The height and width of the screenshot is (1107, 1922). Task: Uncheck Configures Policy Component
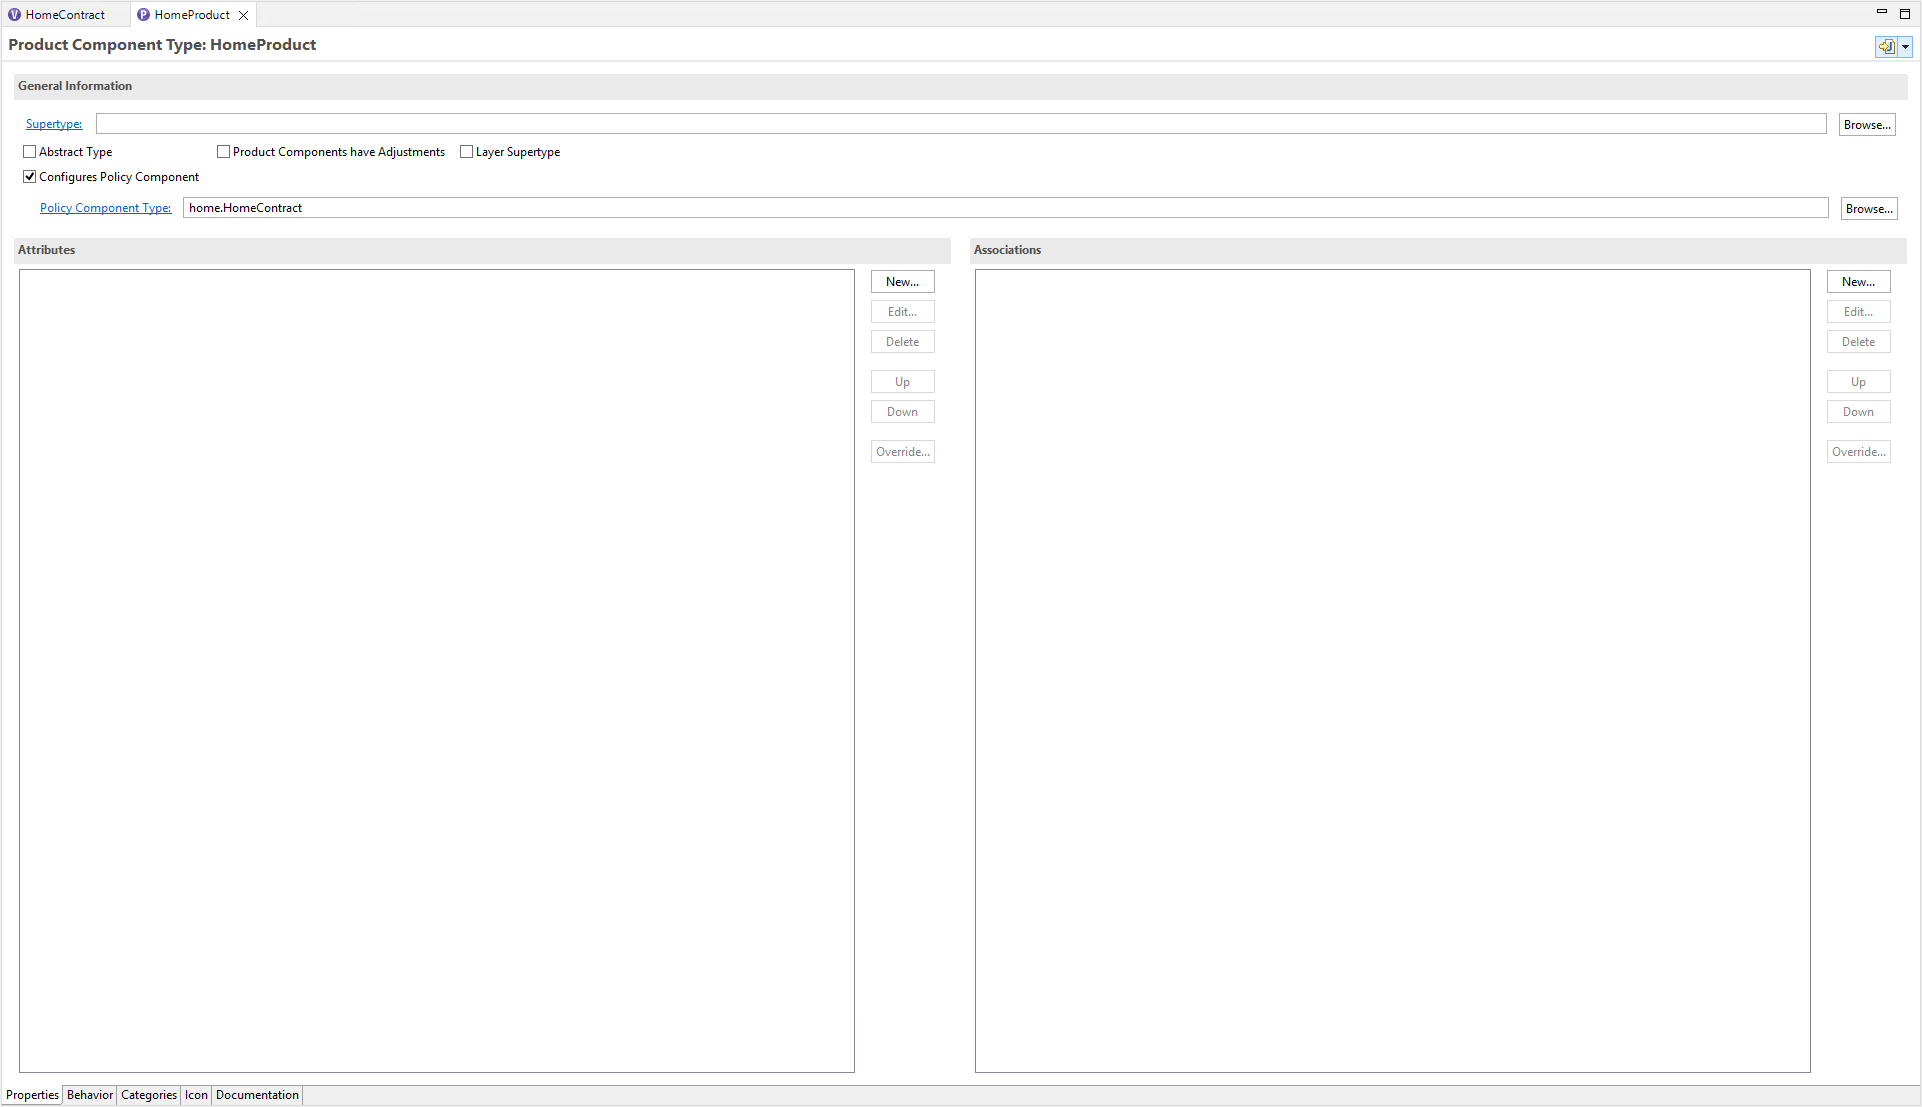point(30,176)
